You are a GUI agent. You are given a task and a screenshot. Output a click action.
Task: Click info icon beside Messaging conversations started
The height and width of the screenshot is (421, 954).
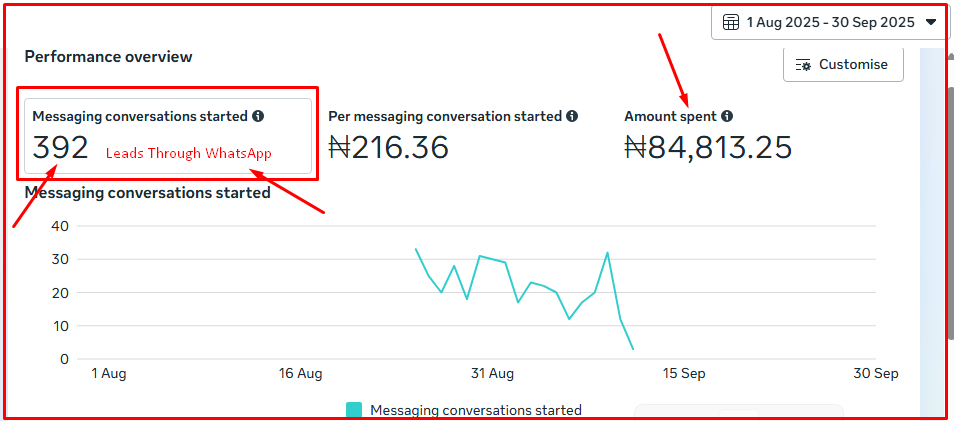point(258,117)
